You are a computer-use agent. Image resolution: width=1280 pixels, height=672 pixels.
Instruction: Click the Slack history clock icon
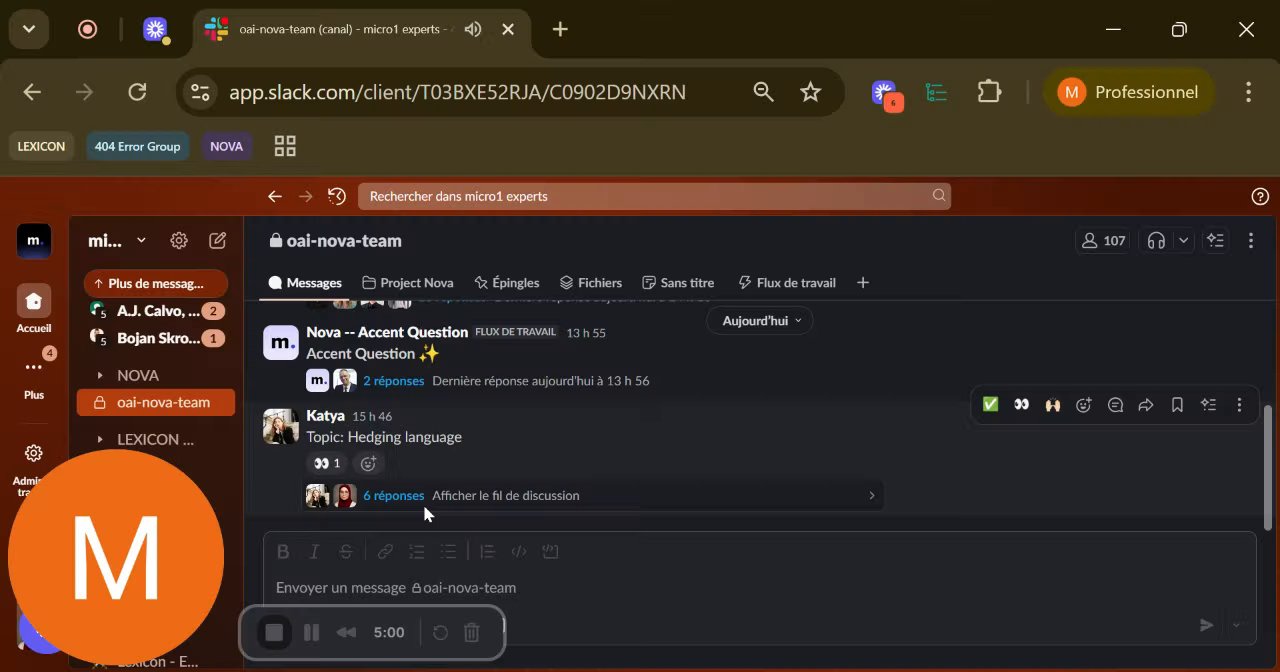[x=337, y=196]
